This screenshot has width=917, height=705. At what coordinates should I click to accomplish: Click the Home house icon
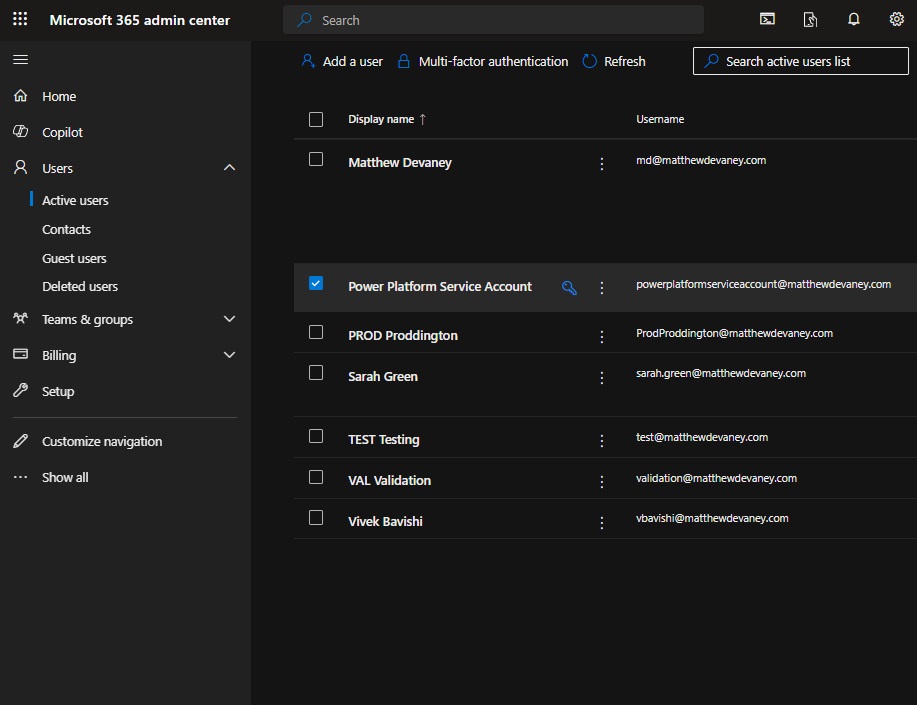20,95
